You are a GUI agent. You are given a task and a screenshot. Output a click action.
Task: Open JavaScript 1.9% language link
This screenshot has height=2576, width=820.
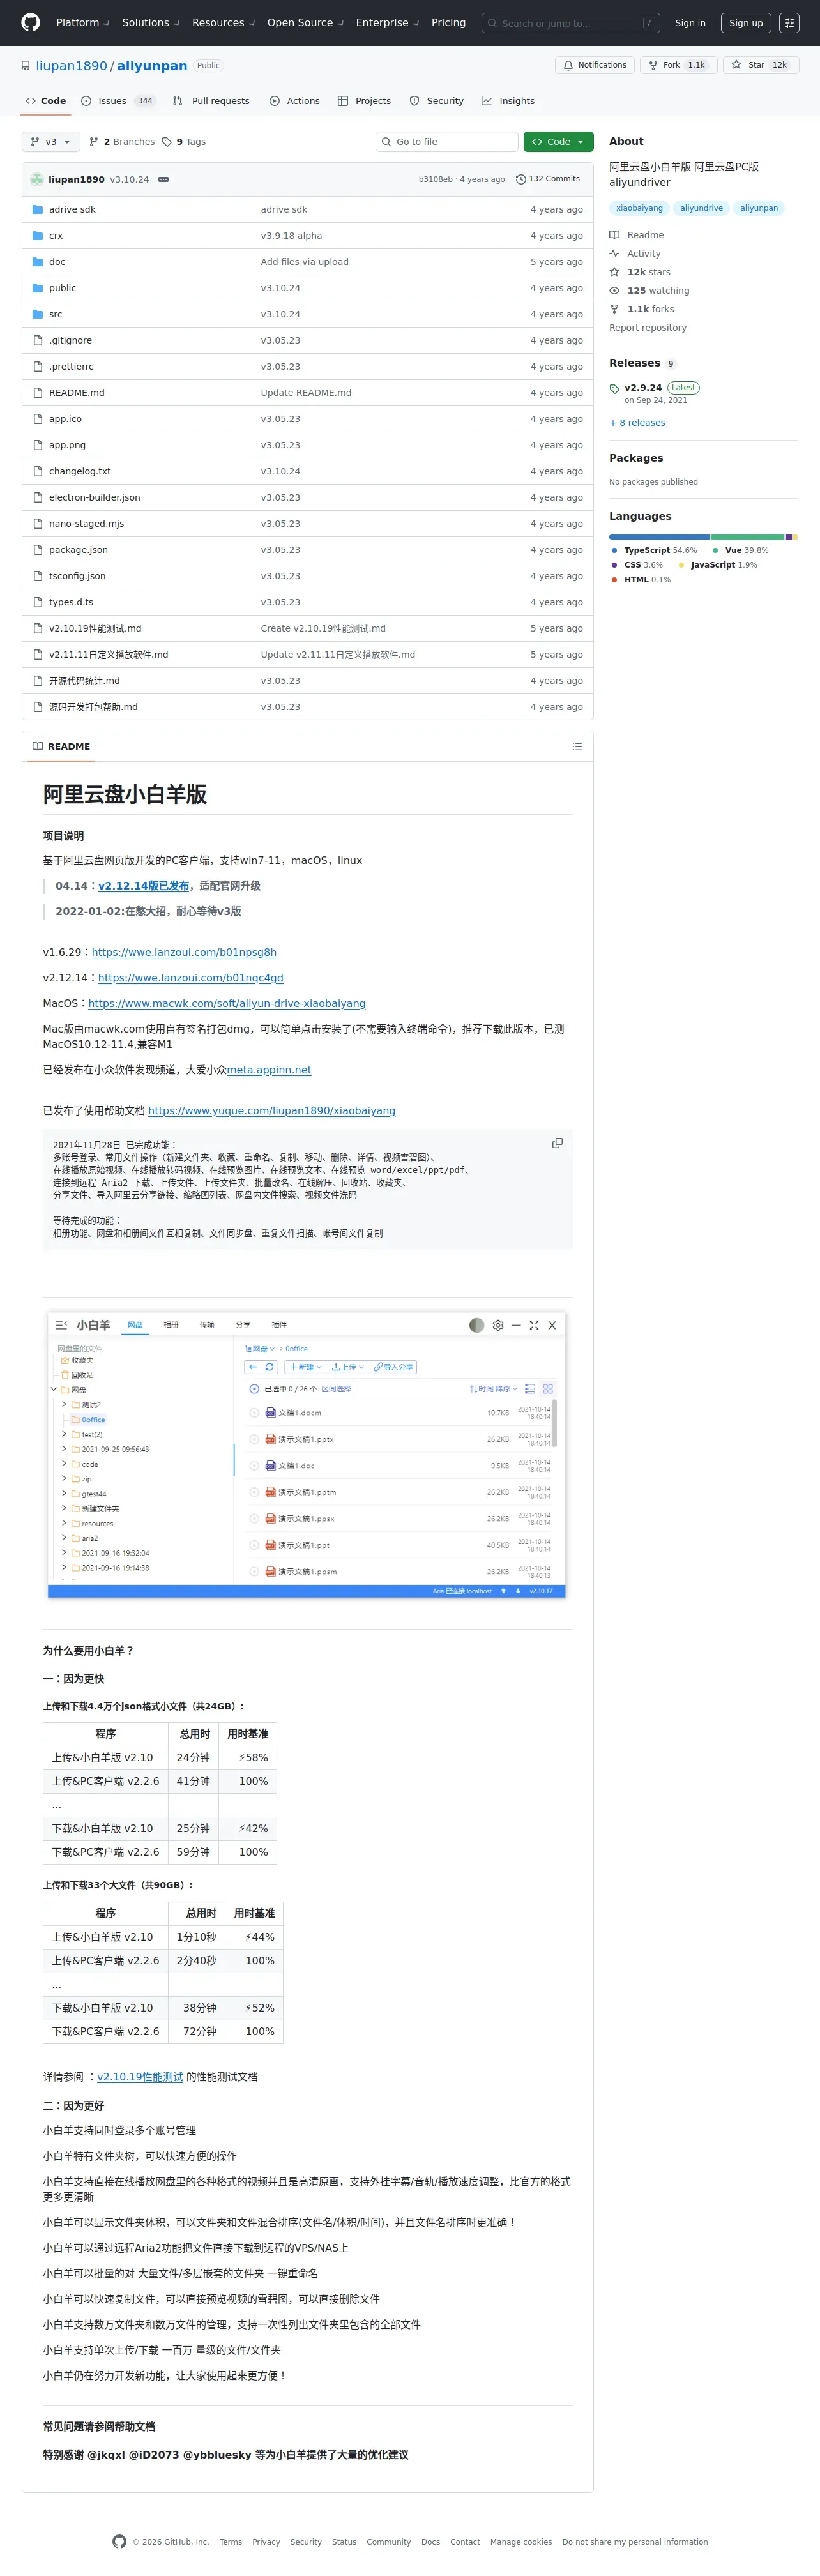point(717,565)
